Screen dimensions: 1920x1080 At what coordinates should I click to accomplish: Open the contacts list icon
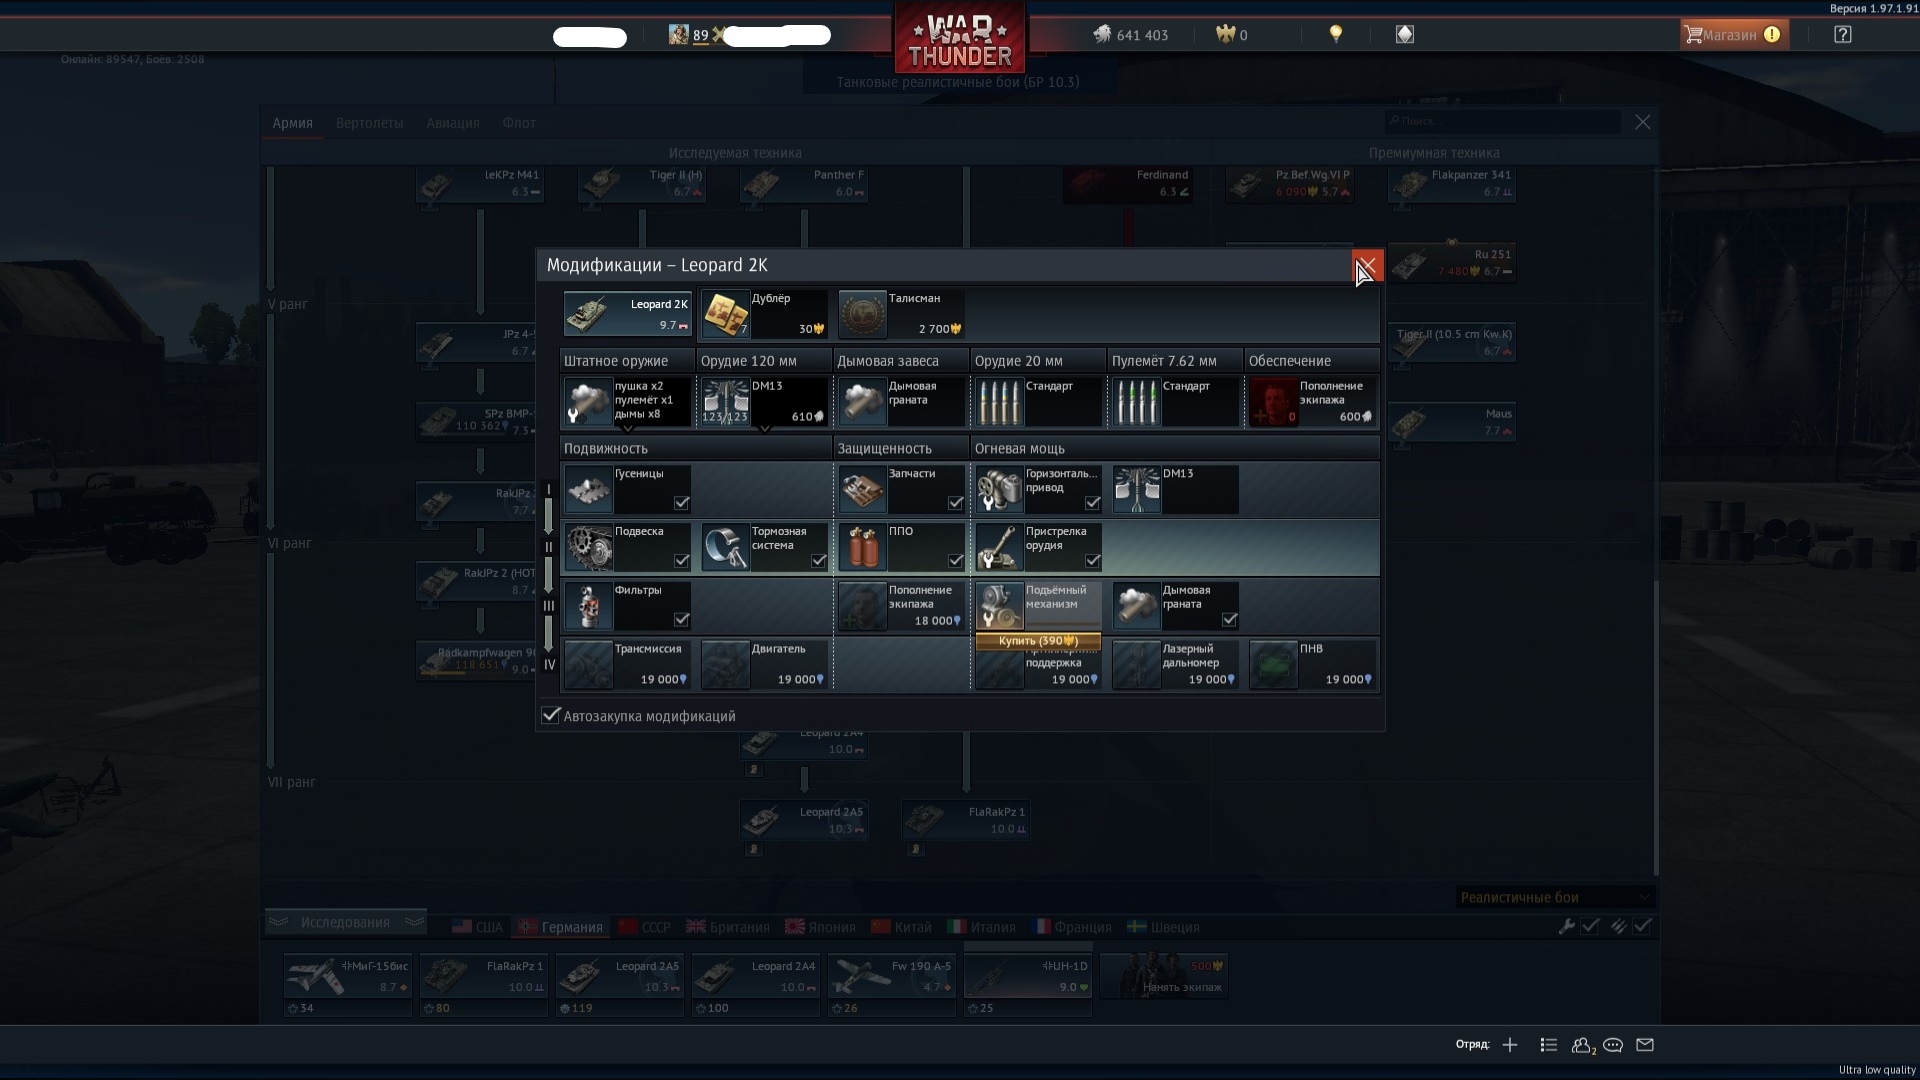1582,1045
